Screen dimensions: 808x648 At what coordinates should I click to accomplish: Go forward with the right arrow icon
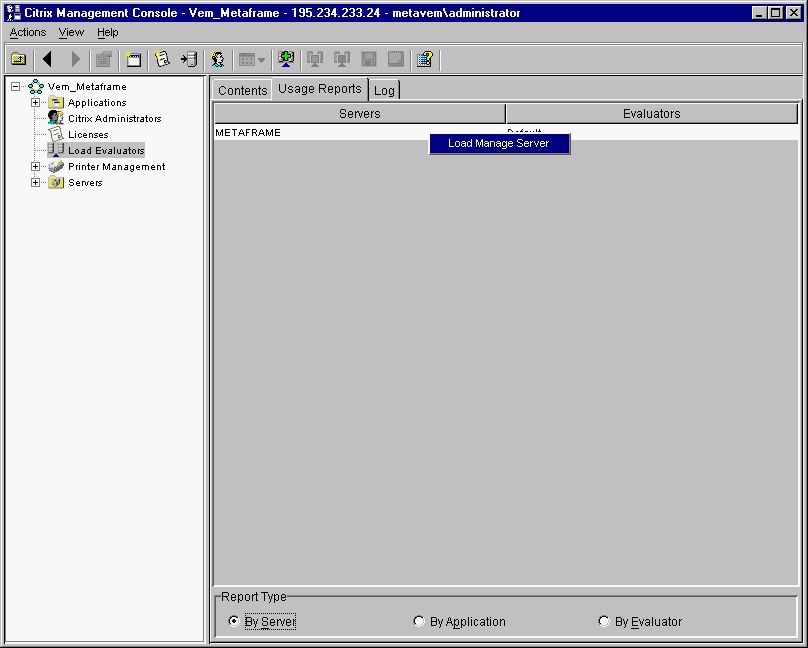click(75, 59)
